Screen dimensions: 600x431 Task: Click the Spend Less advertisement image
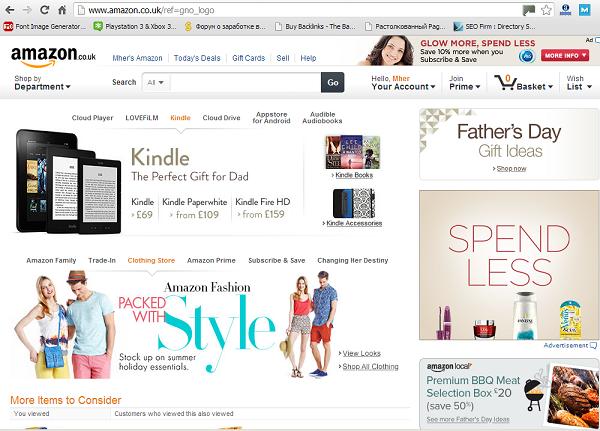click(509, 265)
